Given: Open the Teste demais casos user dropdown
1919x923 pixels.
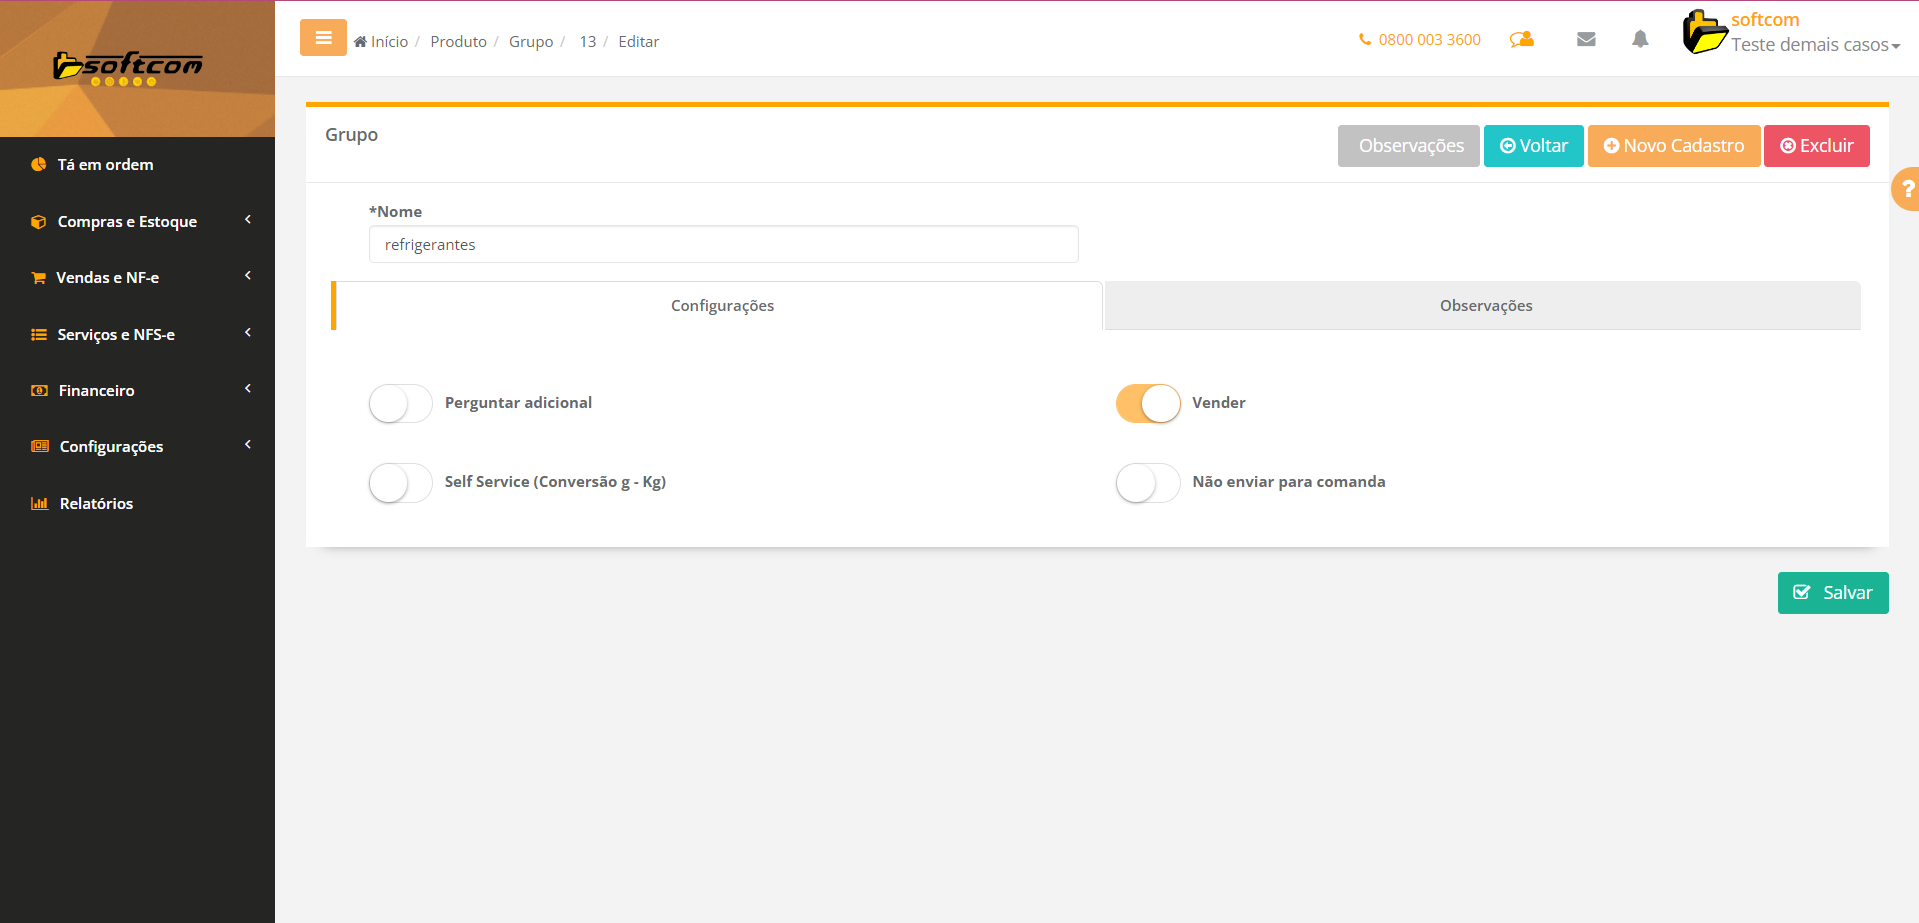Looking at the screenshot, I should click(x=1815, y=45).
